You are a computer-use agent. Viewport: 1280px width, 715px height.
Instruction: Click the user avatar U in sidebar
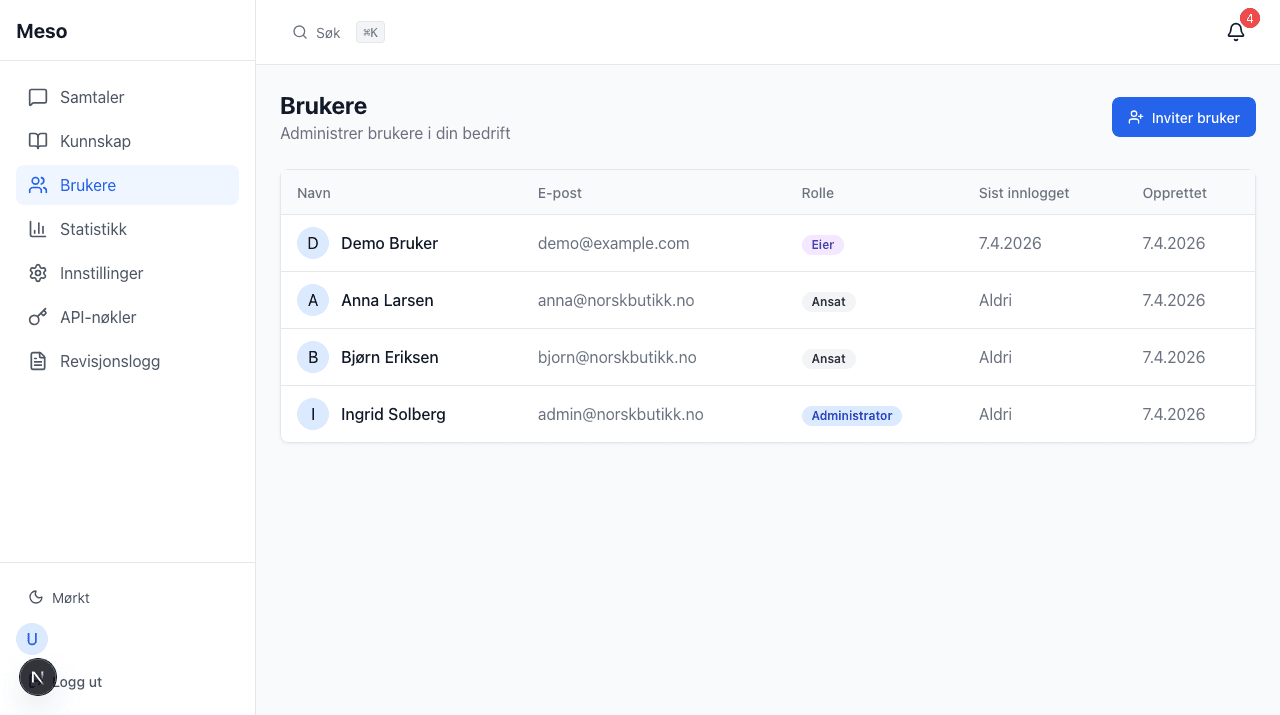(x=32, y=639)
